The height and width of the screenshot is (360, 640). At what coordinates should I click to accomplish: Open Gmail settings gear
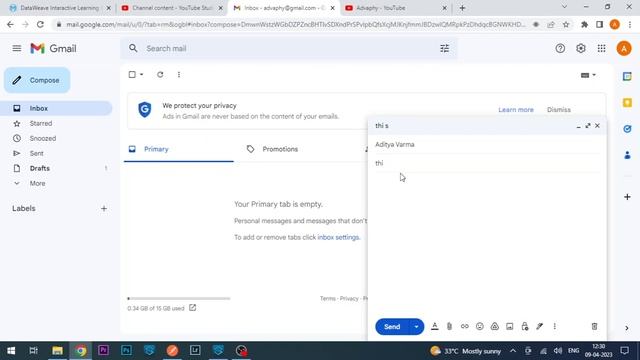click(581, 49)
